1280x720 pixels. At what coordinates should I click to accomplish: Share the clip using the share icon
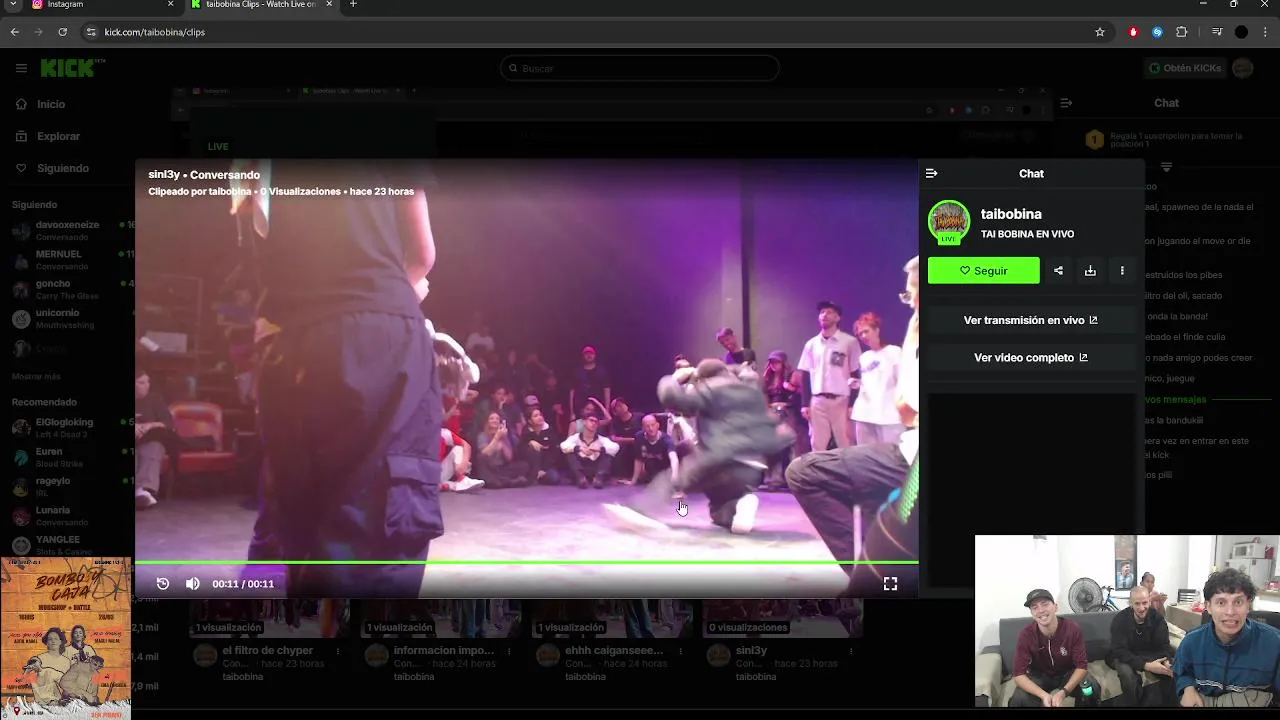click(1058, 271)
